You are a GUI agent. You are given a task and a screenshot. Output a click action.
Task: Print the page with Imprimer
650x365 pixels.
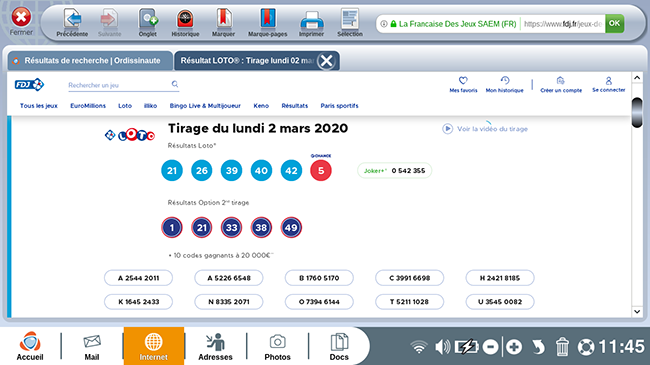(x=311, y=23)
